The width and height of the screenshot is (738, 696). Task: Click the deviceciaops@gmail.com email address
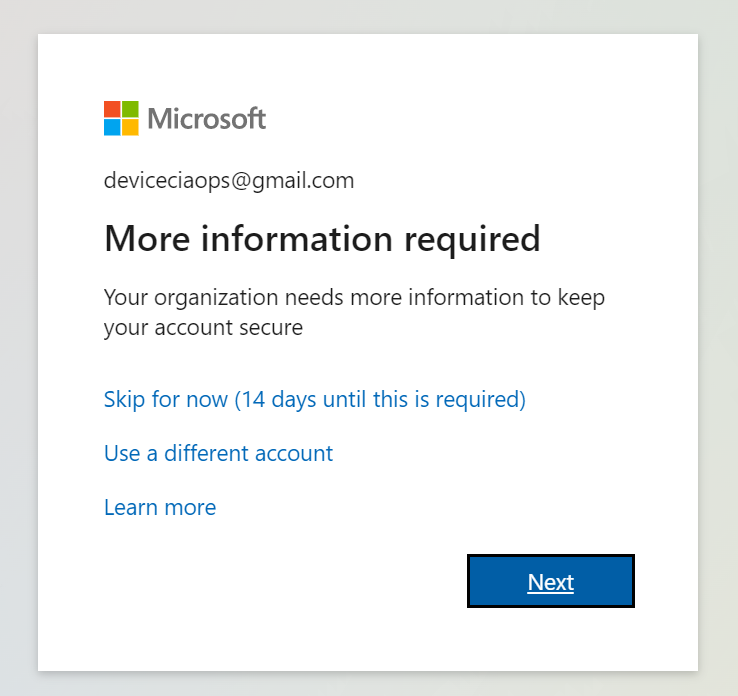point(229,181)
